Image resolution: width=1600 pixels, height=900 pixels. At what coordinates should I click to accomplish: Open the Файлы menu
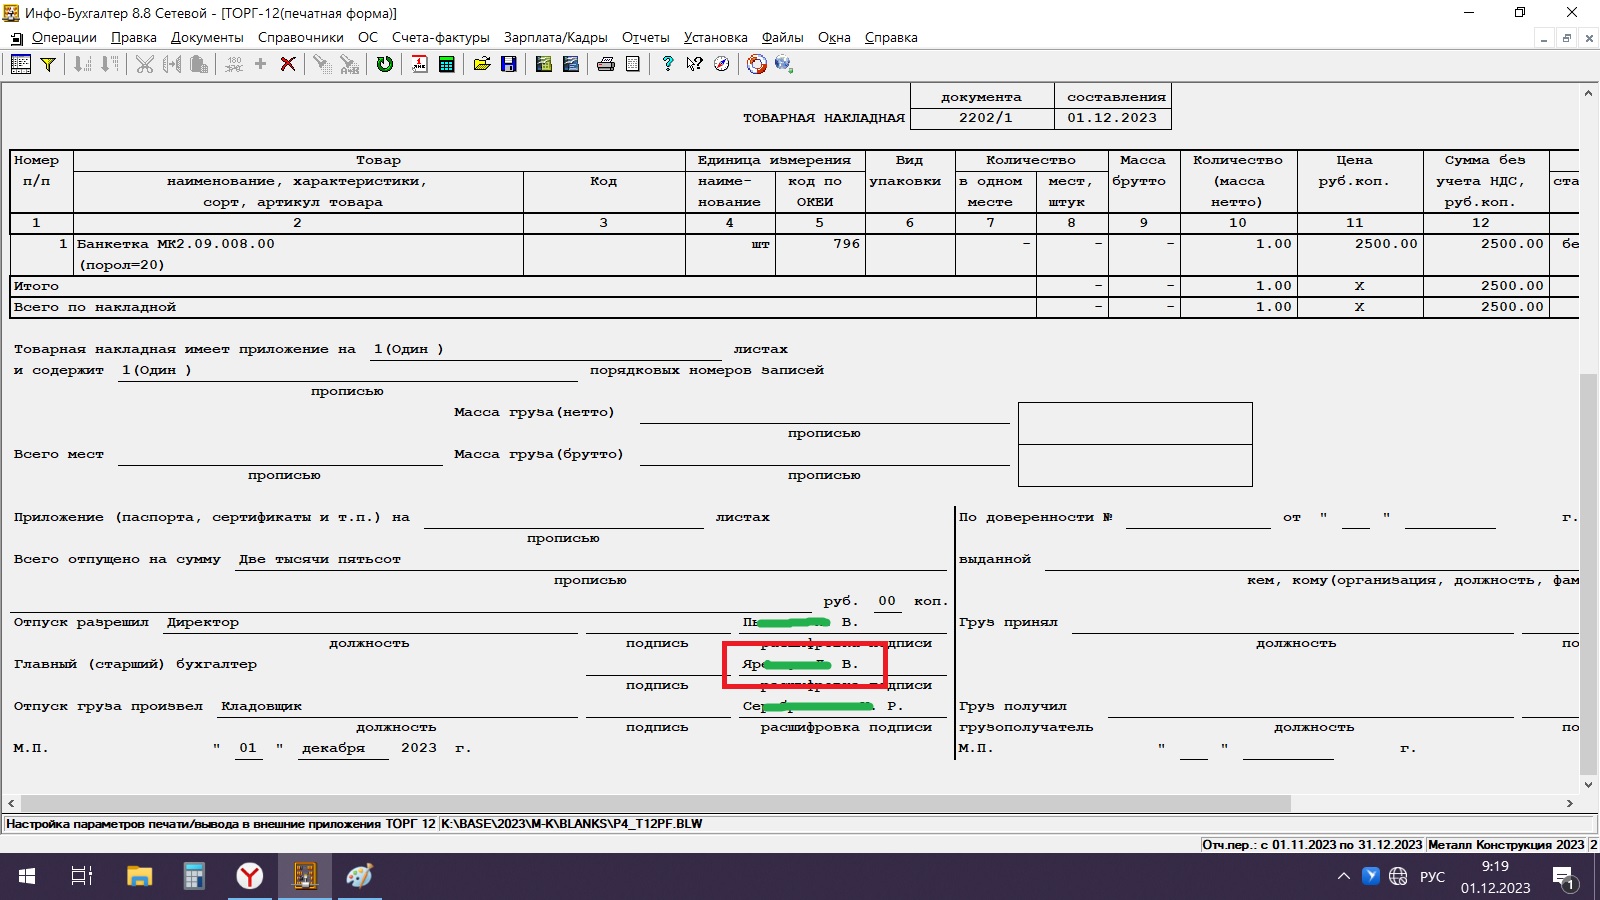coord(783,38)
